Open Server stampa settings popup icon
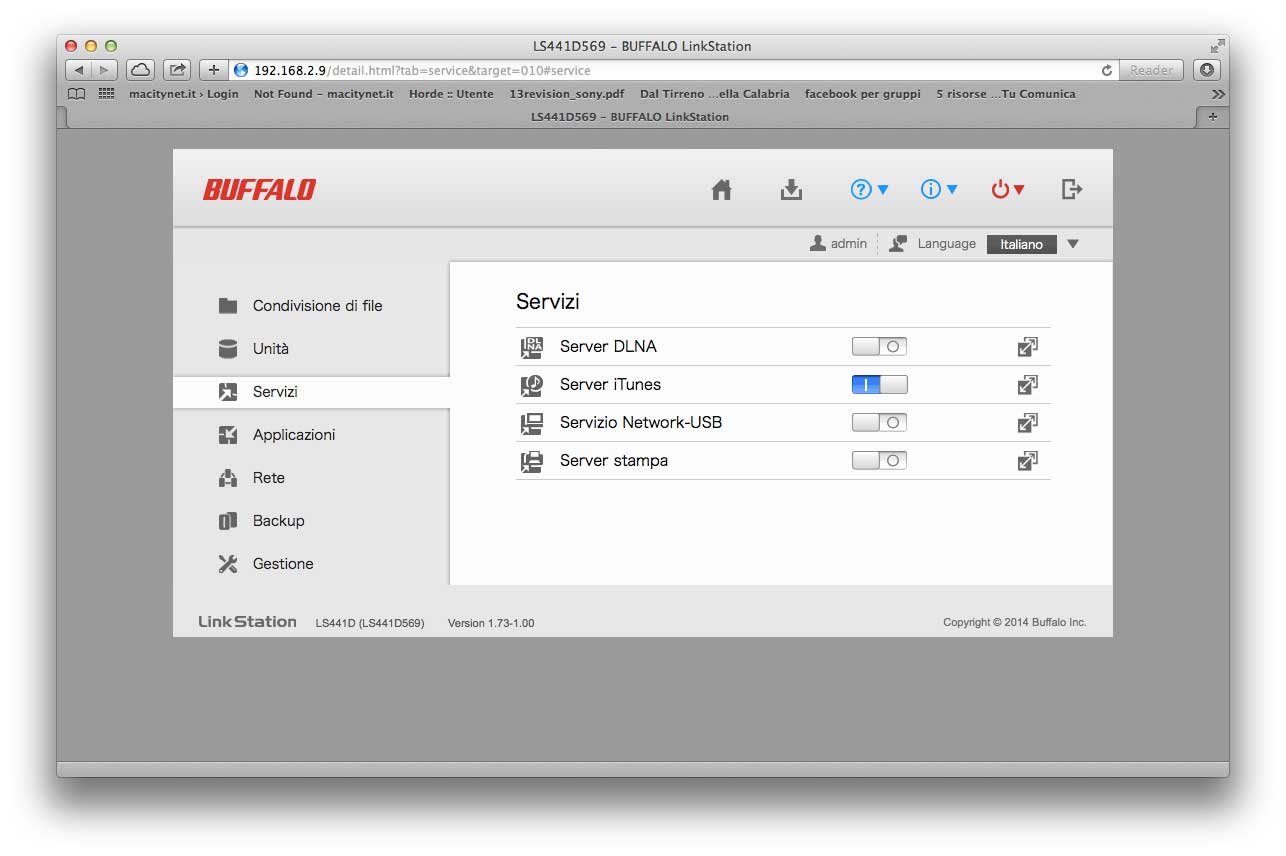The width and height of the screenshot is (1286, 856). (x=1027, y=461)
